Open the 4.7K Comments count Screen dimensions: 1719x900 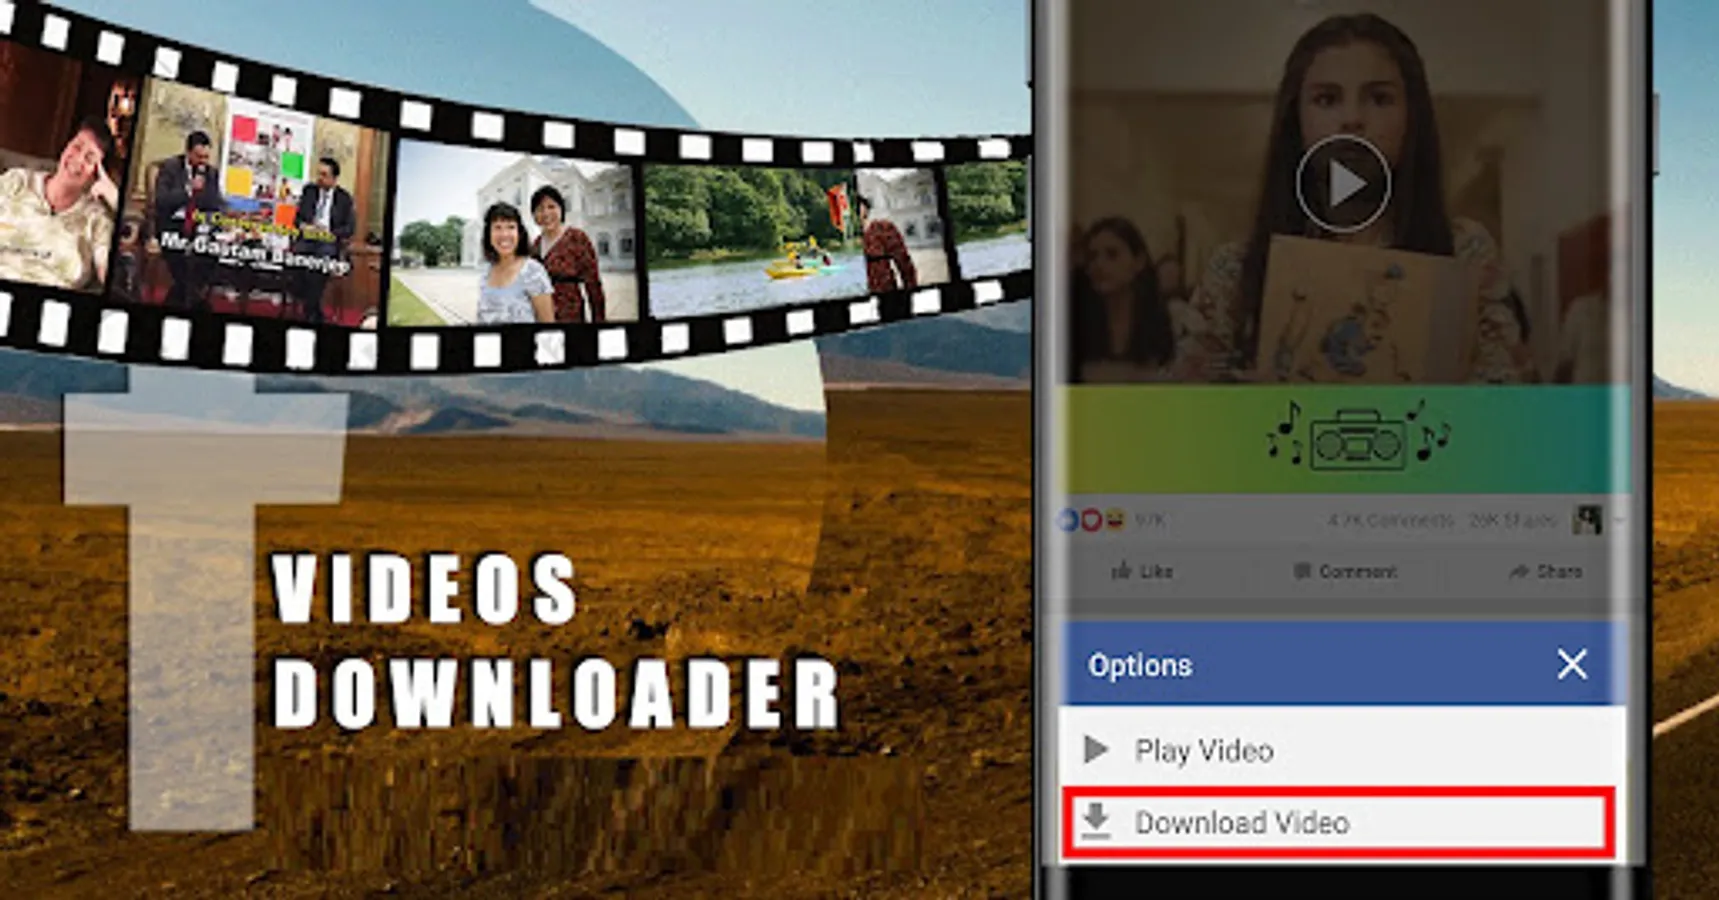(1390, 520)
